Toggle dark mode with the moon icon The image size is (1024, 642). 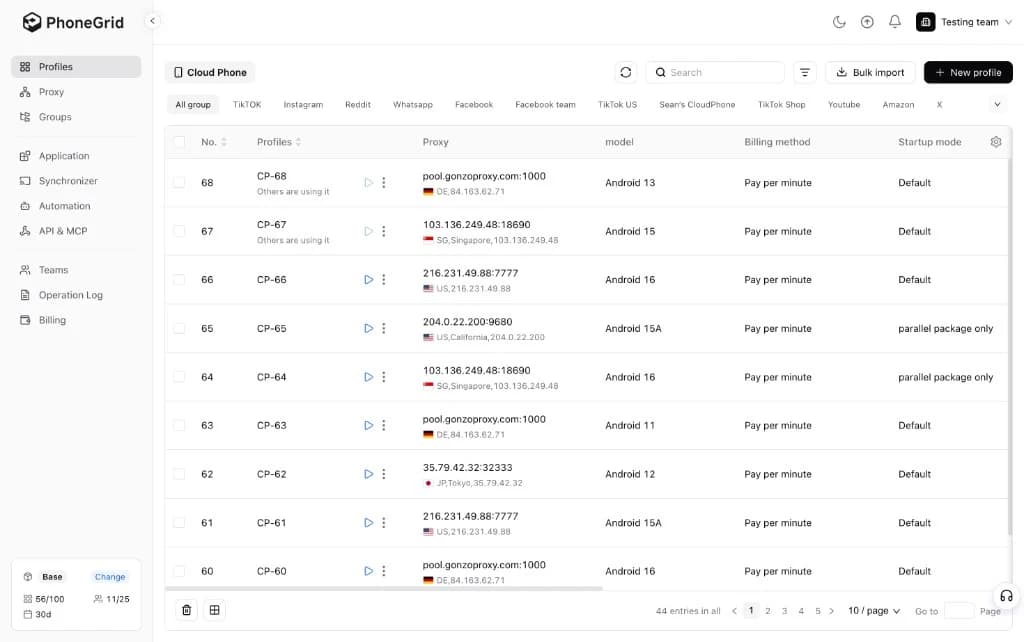pos(839,20)
